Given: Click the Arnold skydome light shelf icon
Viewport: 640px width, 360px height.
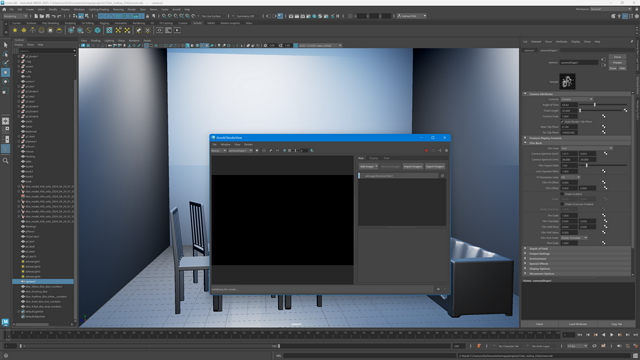Looking at the screenshot, I should tap(41, 30).
